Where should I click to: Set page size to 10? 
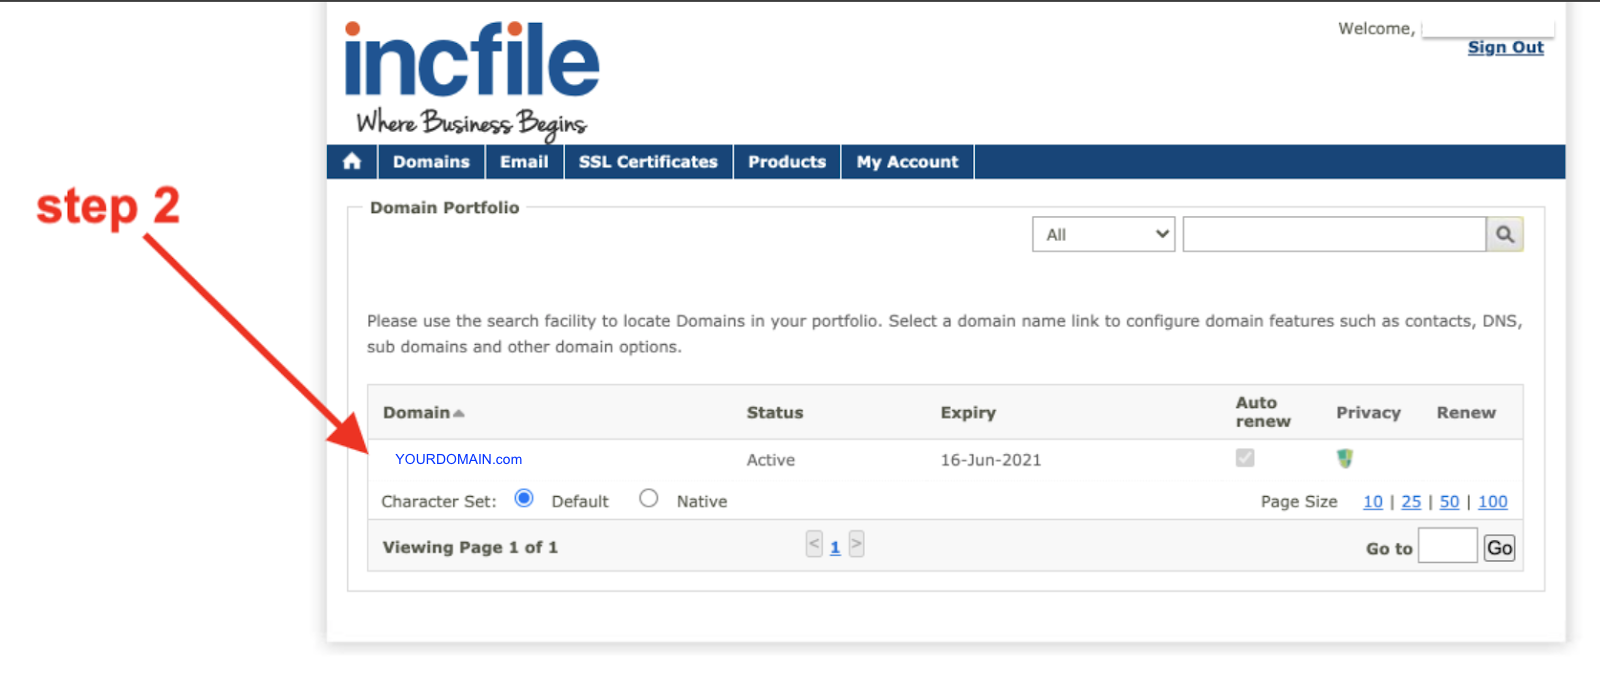click(x=1373, y=501)
